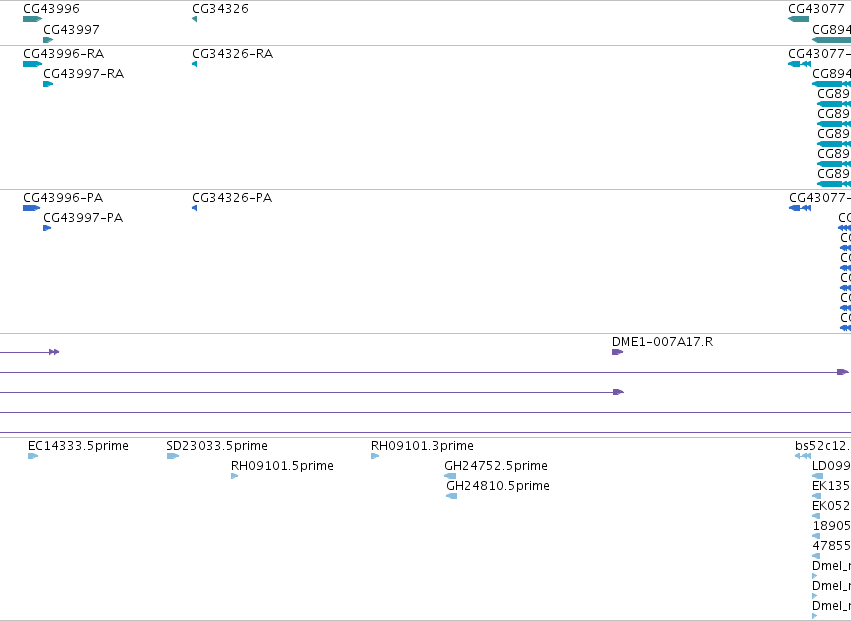Select the small glyph under CG34326-RA
The height and width of the screenshot is (621, 851).
[194, 64]
